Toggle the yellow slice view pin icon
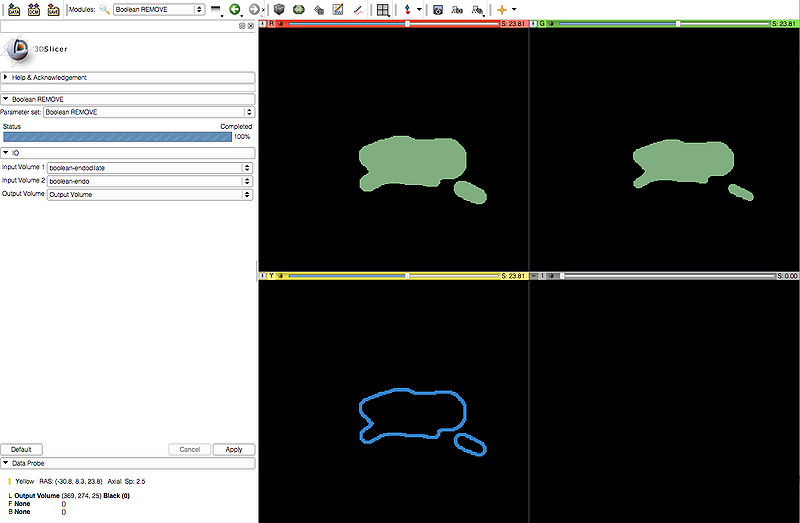The width and height of the screenshot is (800, 523). pyautogui.click(x=263, y=275)
